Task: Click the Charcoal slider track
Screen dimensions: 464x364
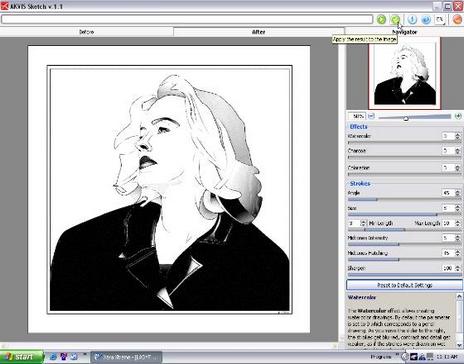Action: 404,157
